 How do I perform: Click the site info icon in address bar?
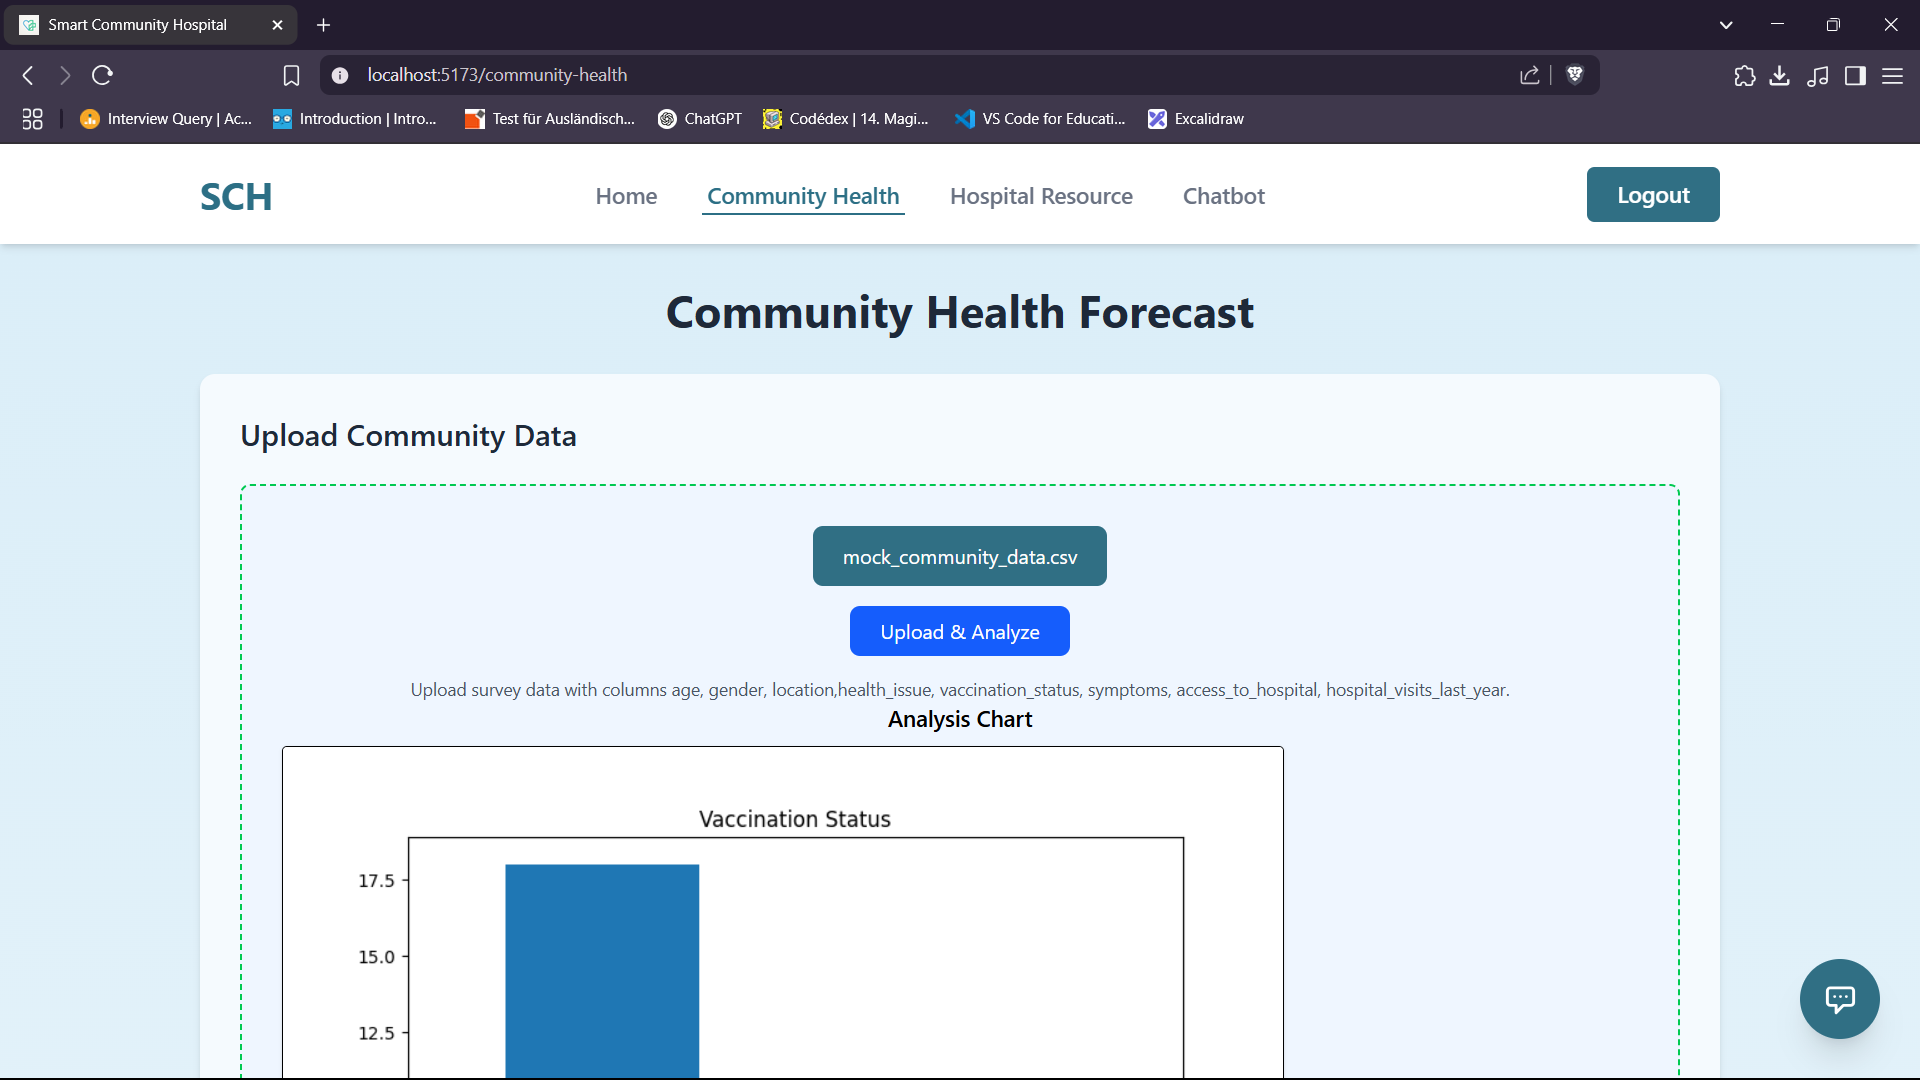340,75
